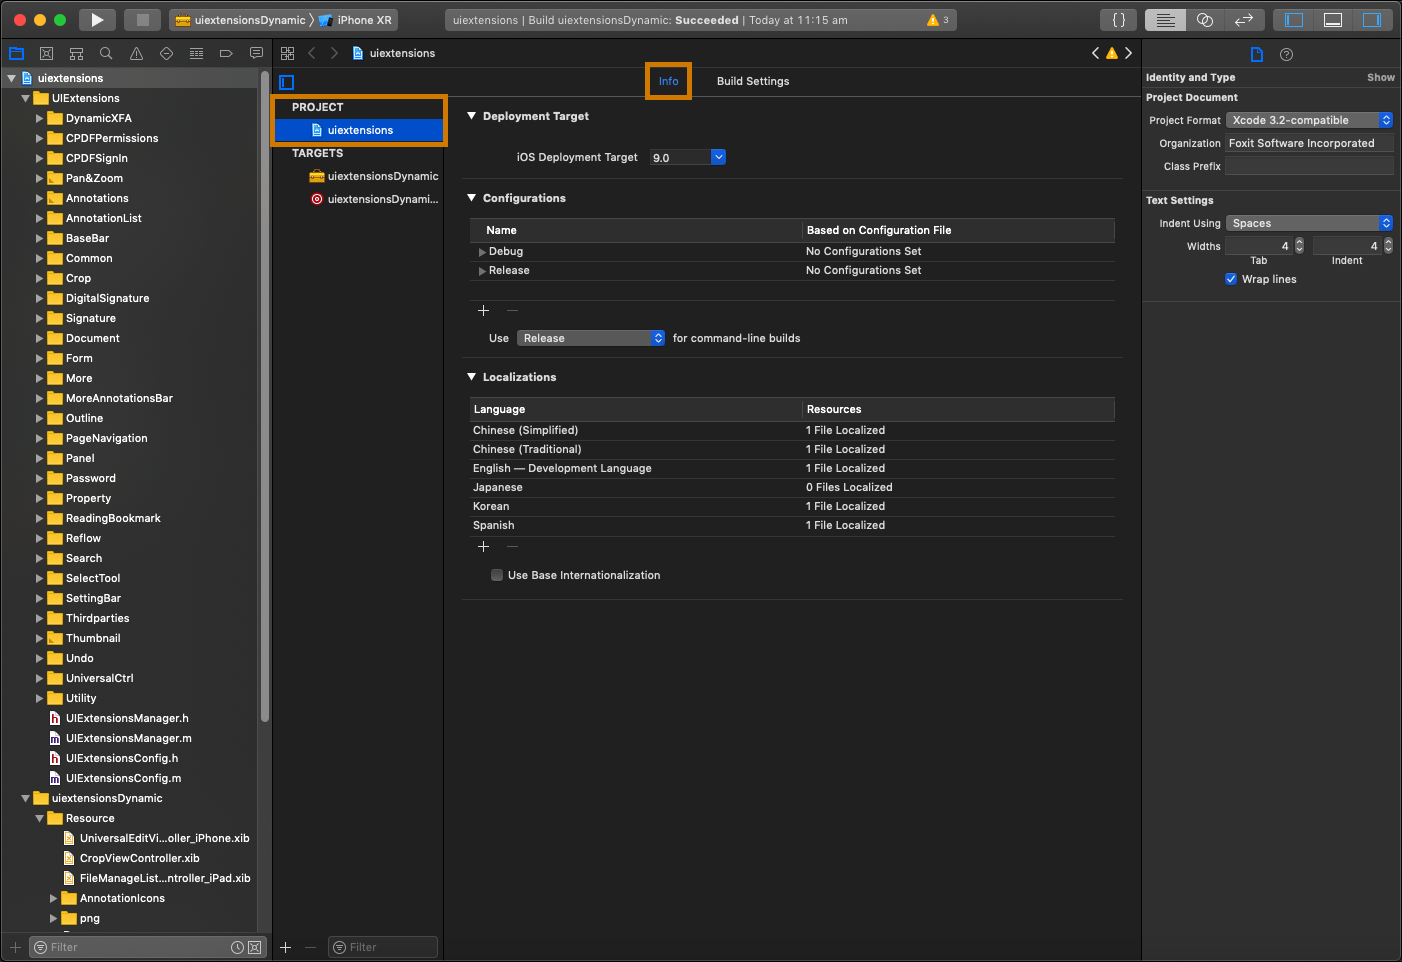This screenshot has width=1402, height=962.
Task: Open the Debug navigator
Action: 196,53
